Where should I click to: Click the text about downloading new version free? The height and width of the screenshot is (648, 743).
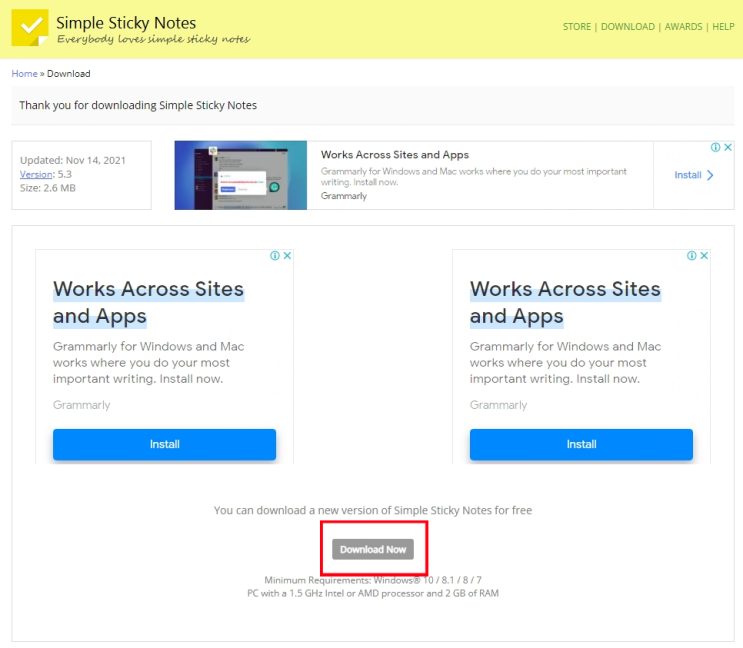coord(373,510)
